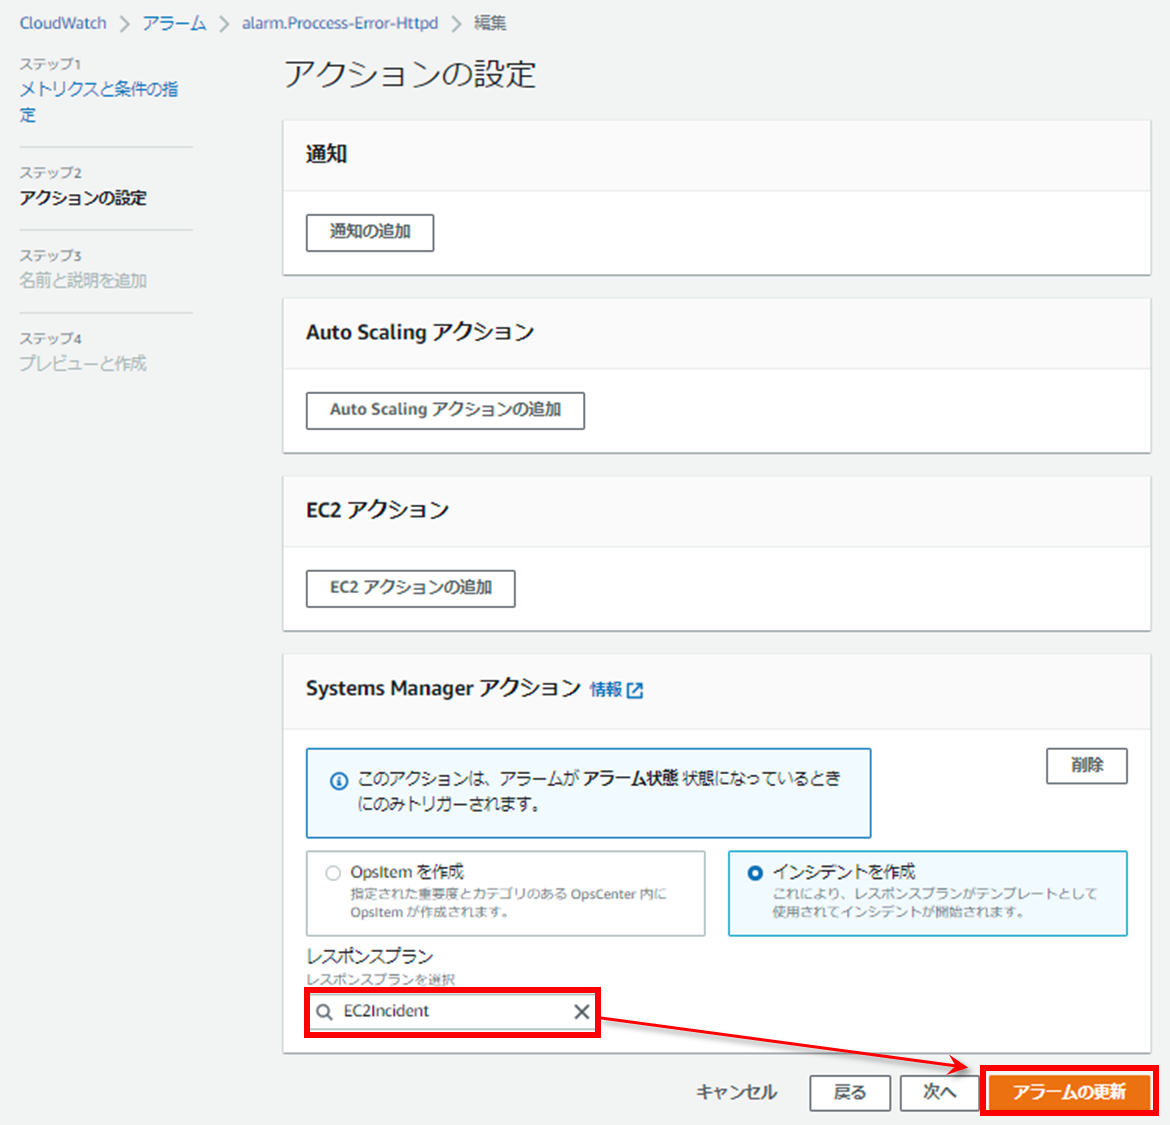1170x1125 pixels.
Task: Click the orange アラームの更新 button
Action: point(1069,1092)
